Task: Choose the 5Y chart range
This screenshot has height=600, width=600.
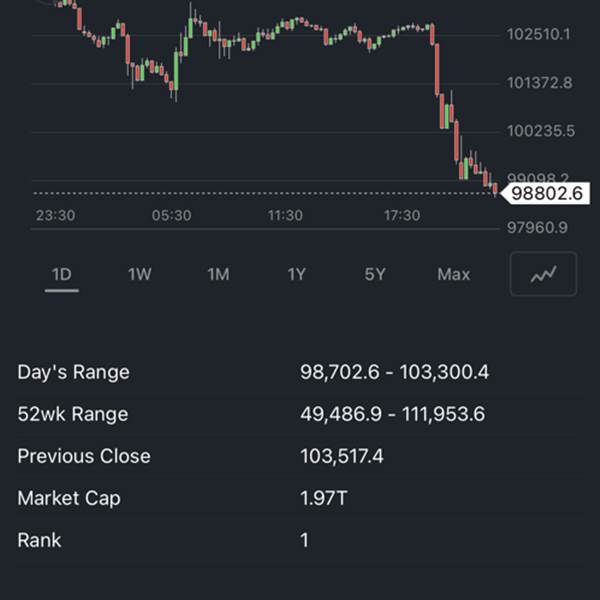Action: [x=375, y=274]
